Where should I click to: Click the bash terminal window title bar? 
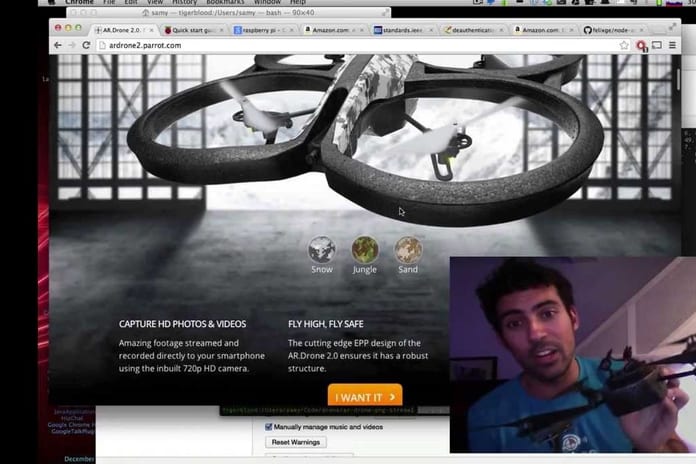(x=229, y=13)
